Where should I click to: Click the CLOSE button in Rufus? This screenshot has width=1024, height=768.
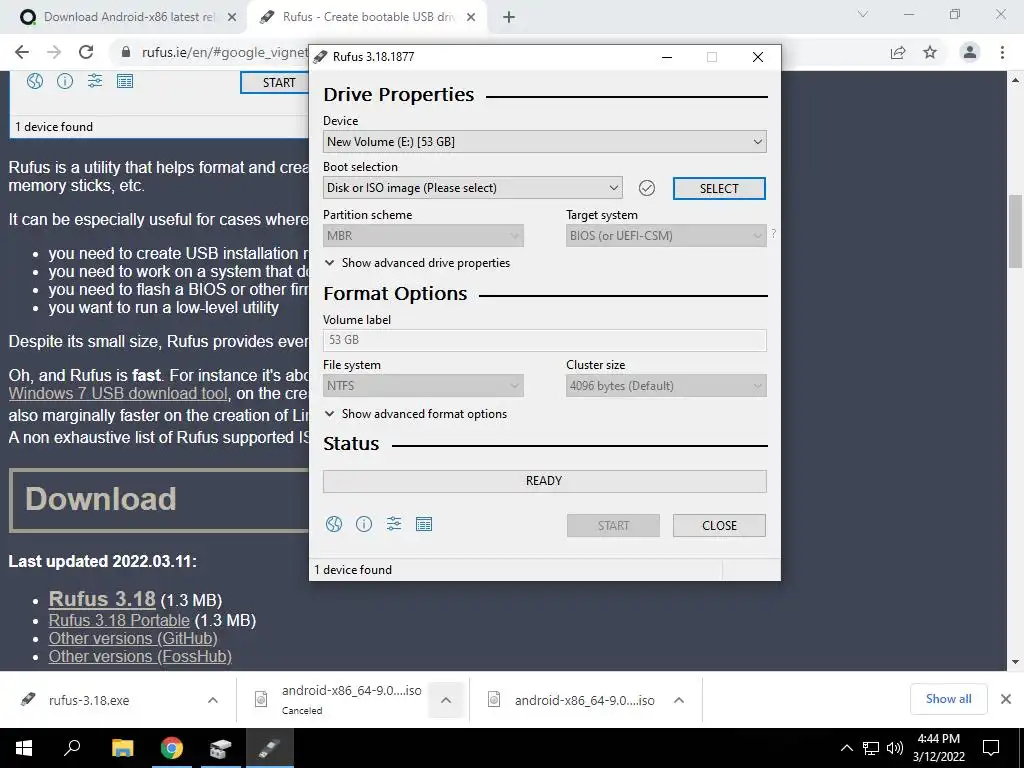pyautogui.click(x=719, y=526)
